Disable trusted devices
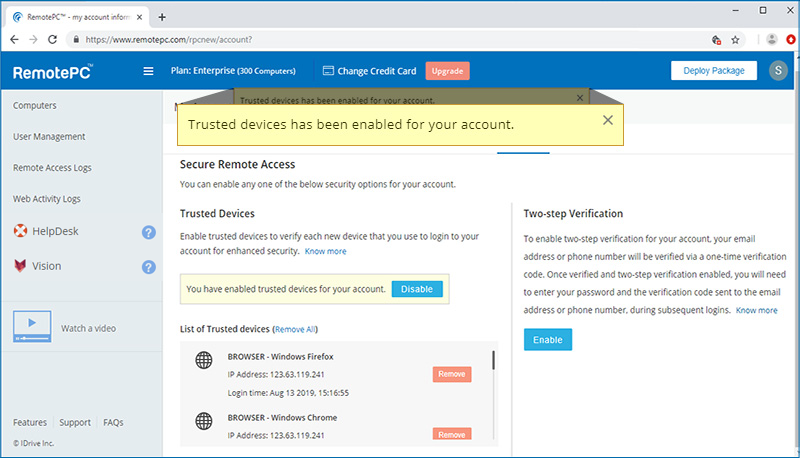The image size is (800, 458). pyautogui.click(x=417, y=289)
